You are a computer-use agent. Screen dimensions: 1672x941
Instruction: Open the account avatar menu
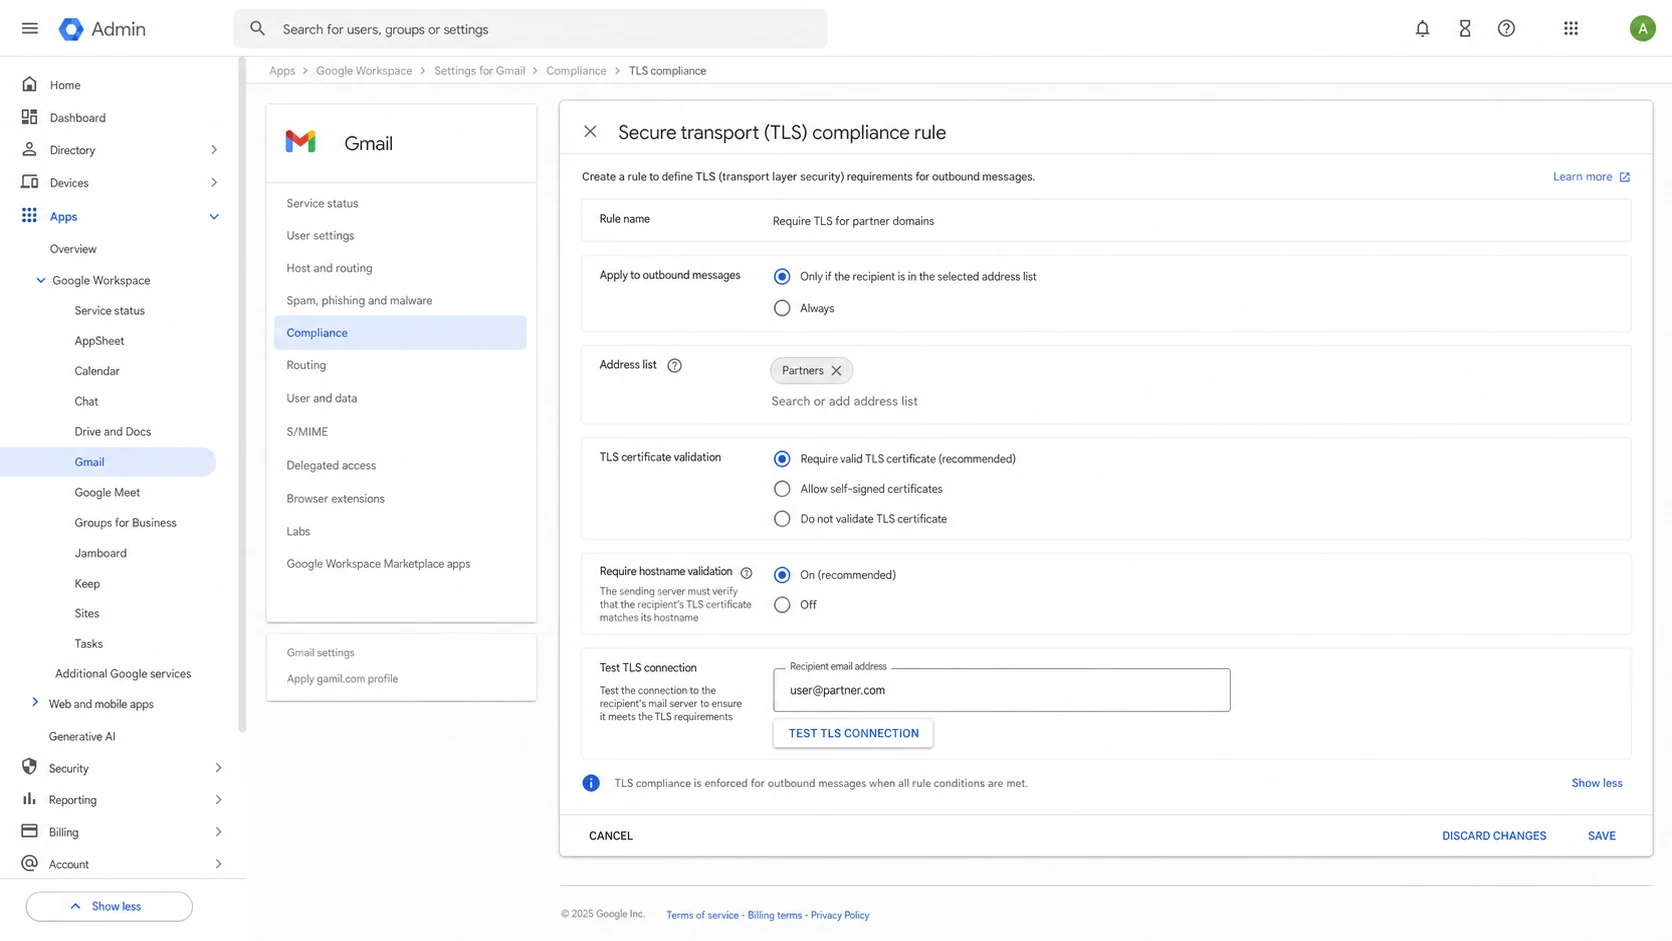pos(1642,29)
